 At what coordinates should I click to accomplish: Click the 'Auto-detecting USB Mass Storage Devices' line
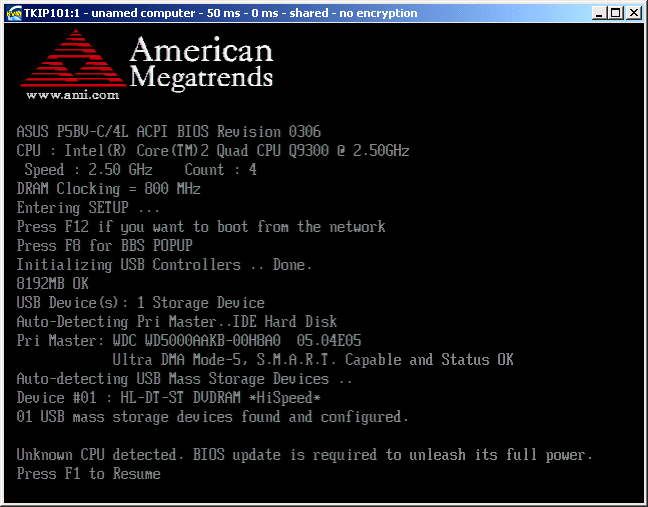(x=185, y=379)
